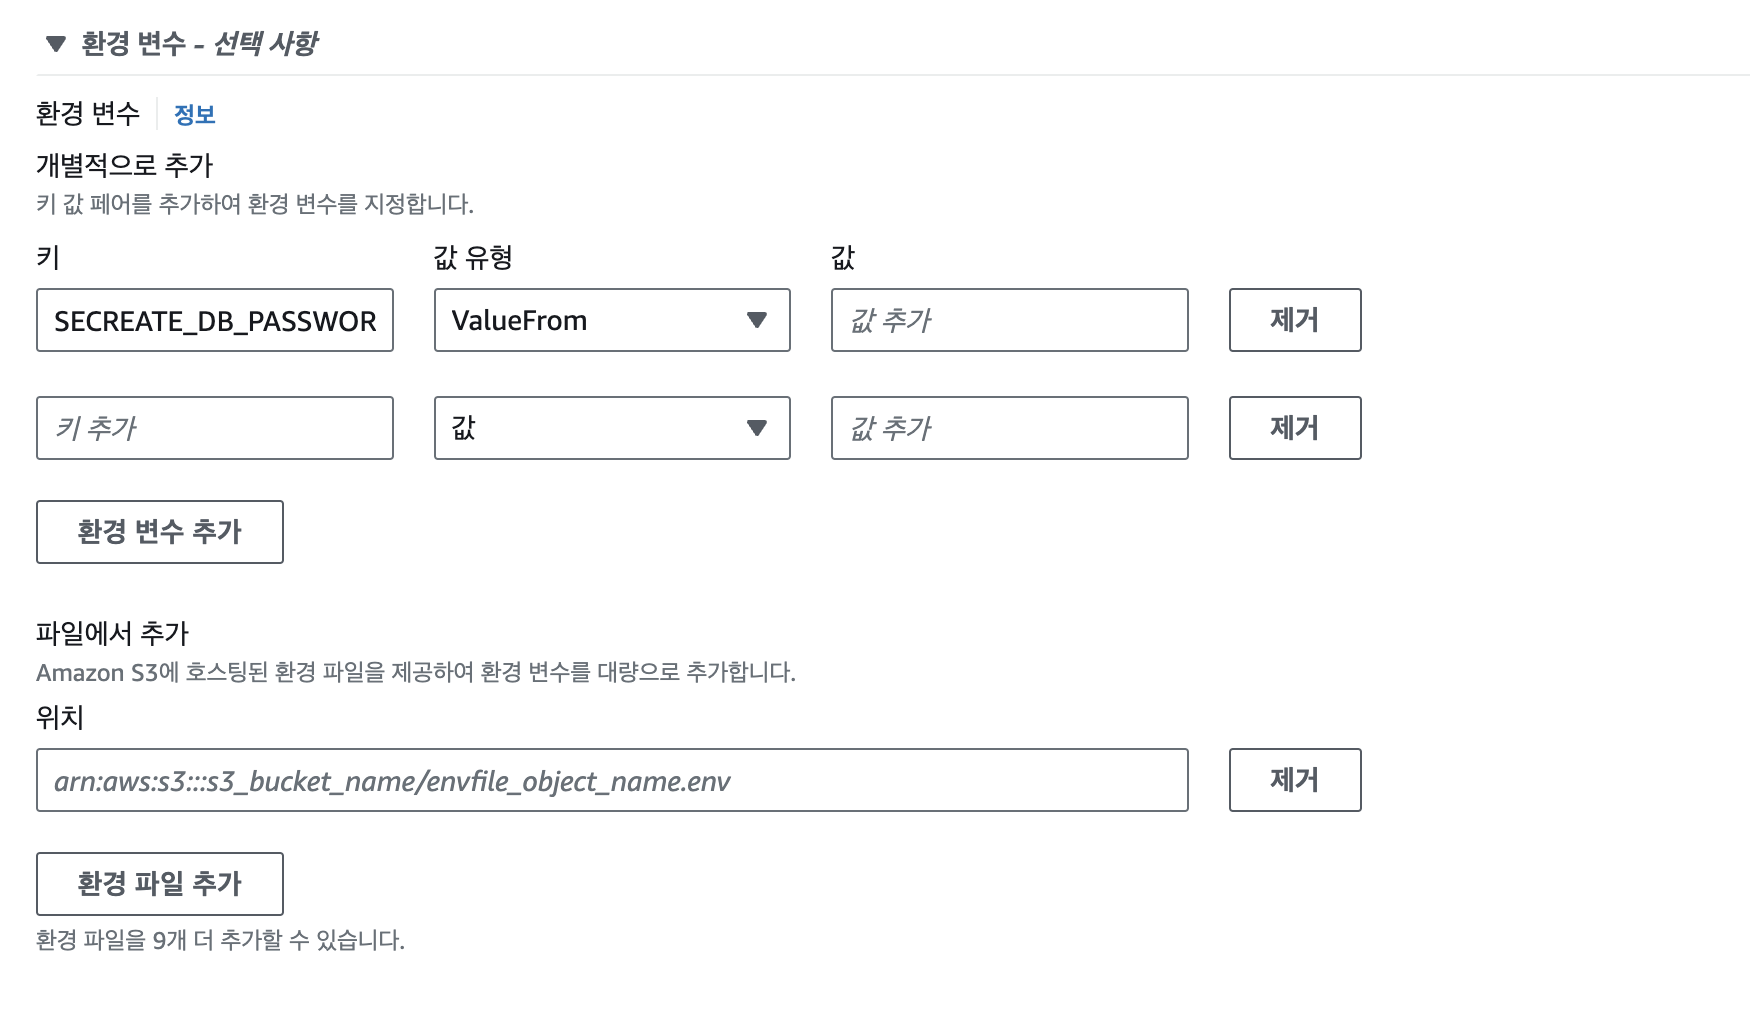This screenshot has width=1750, height=1014.
Task: Click the SECREATE_DB_PASSWOR key field
Action: tap(214, 321)
